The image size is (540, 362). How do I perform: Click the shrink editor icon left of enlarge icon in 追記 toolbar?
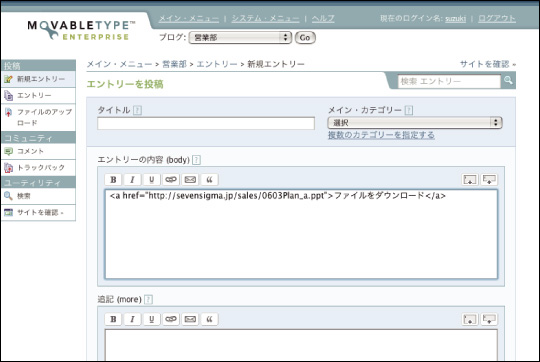pos(470,319)
